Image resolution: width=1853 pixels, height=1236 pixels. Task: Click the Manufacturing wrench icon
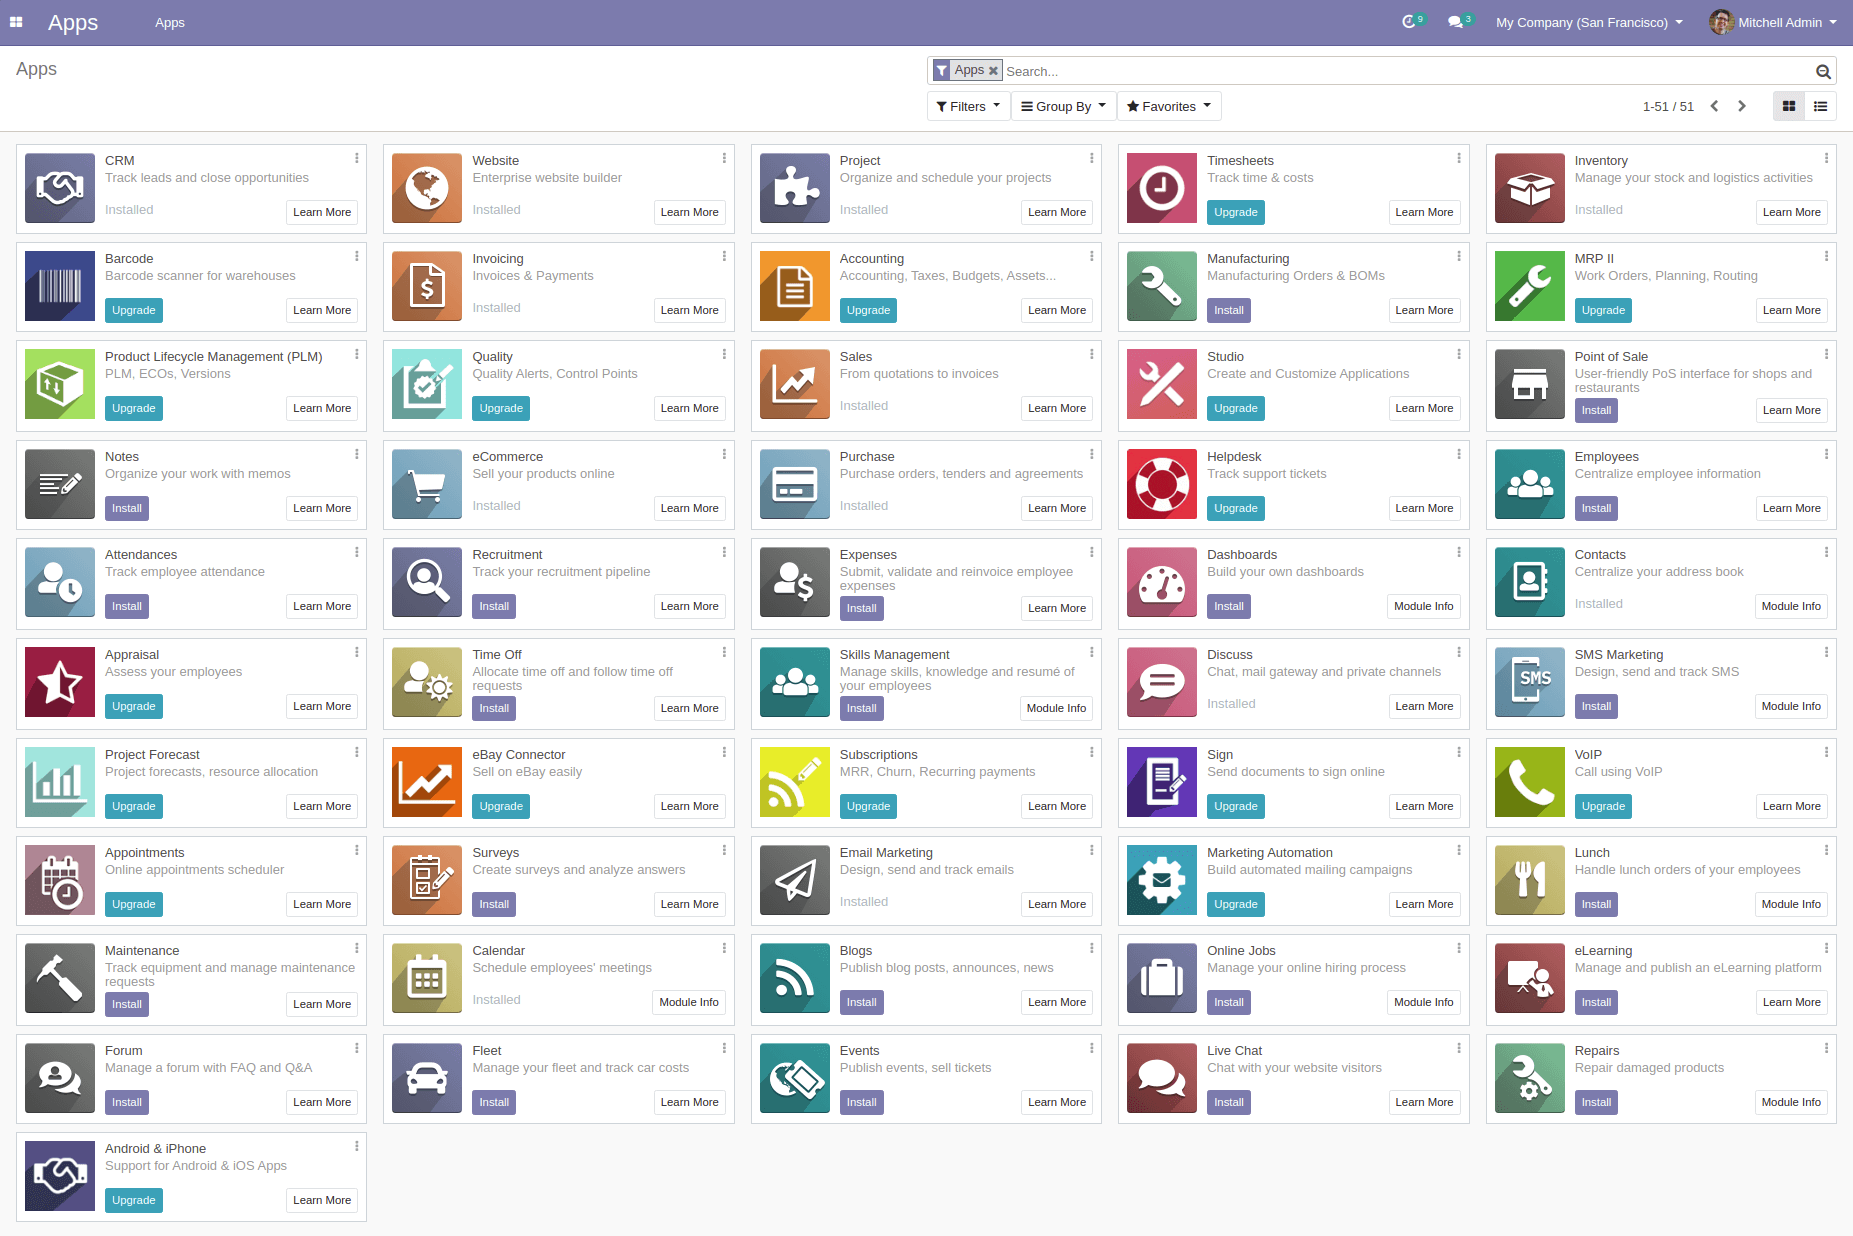point(1162,286)
